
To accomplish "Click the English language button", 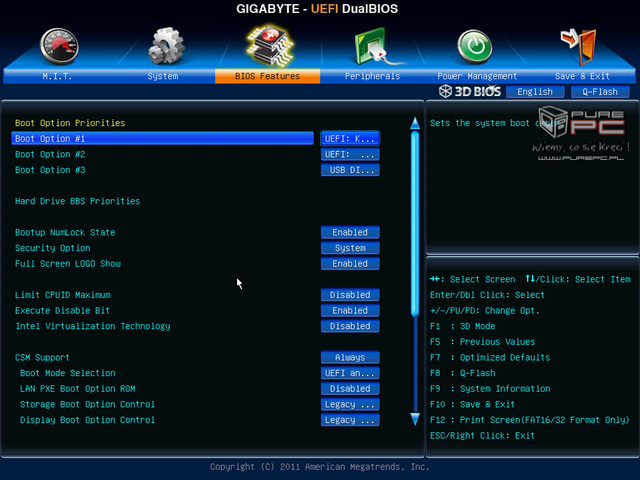I will [535, 92].
